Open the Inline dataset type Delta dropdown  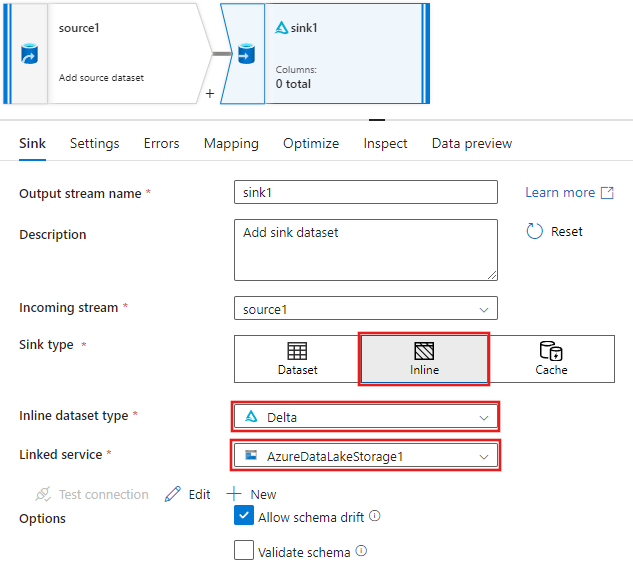click(366, 417)
